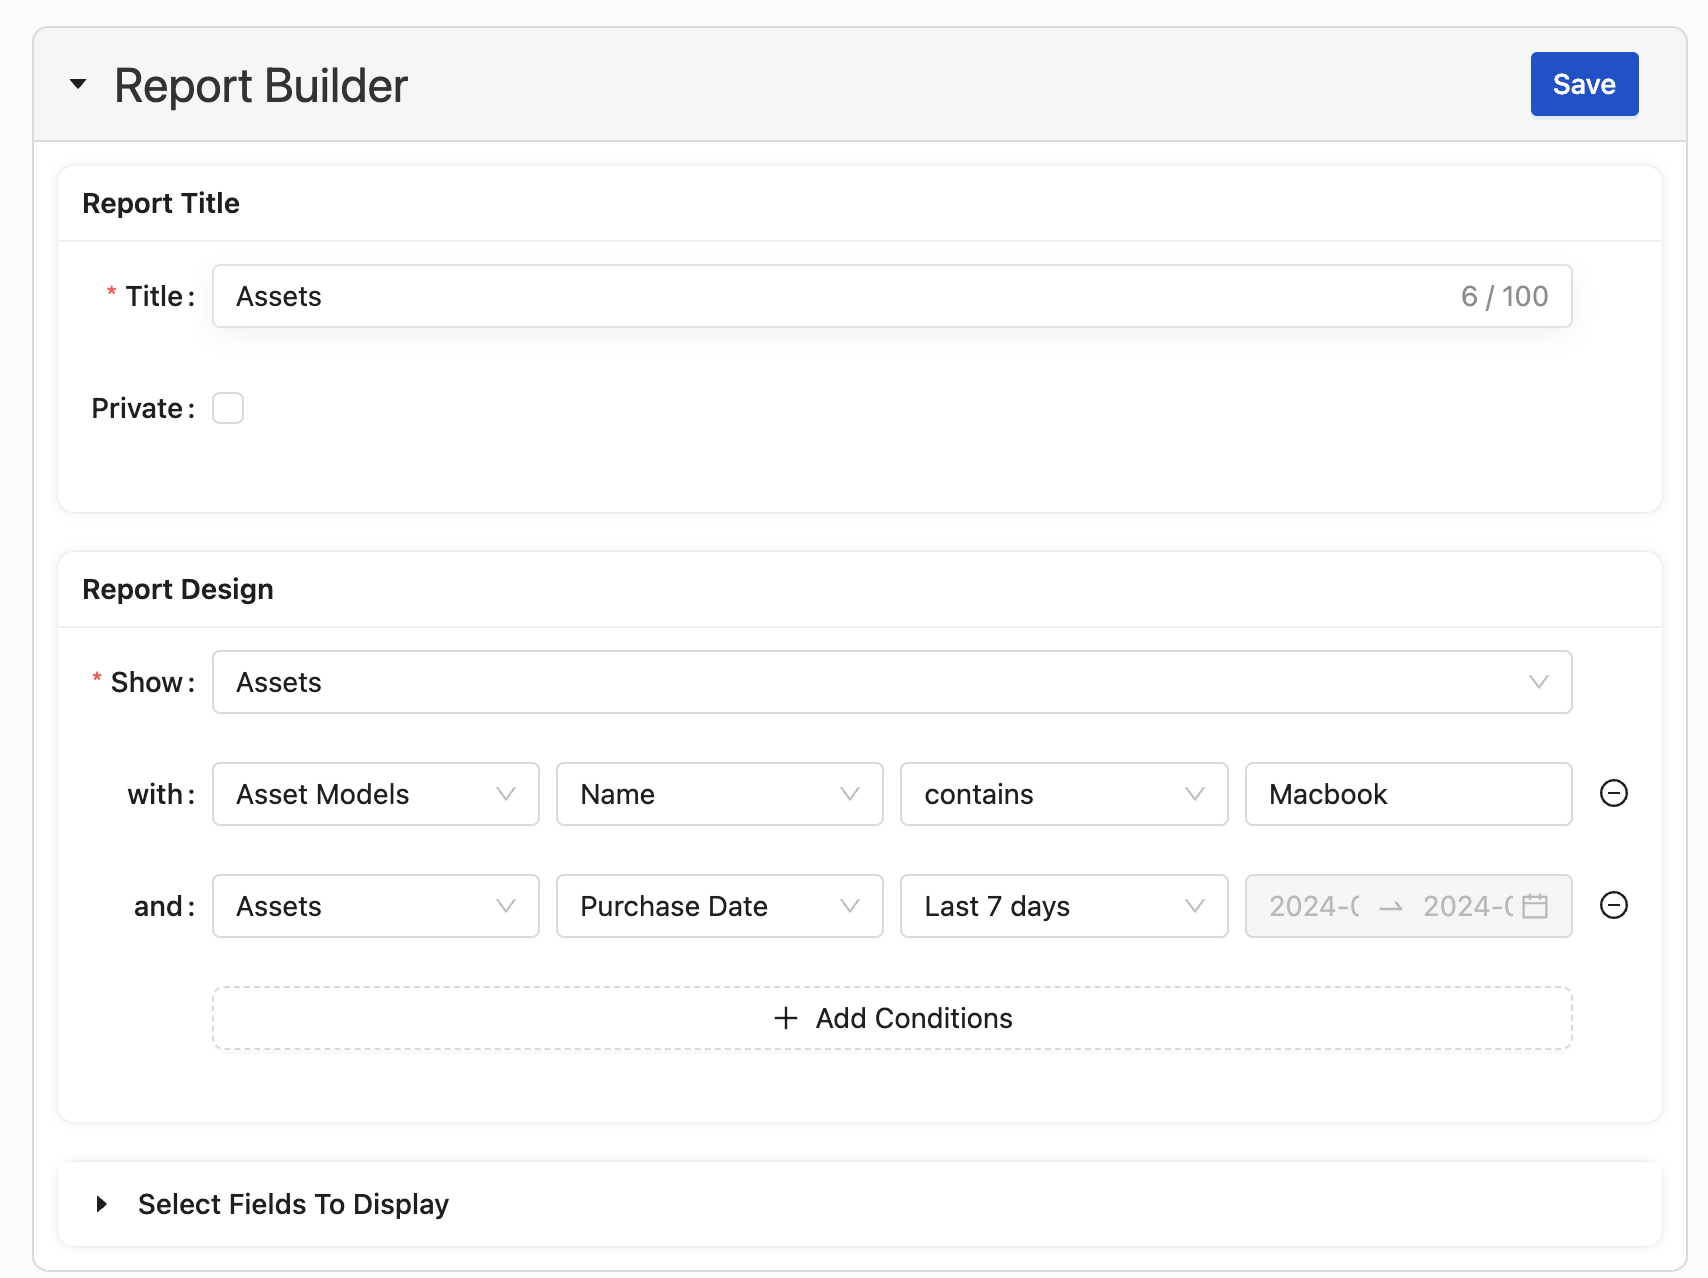This screenshot has width=1708, height=1278.
Task: Remove the Purchase Date condition row
Action: click(1613, 906)
